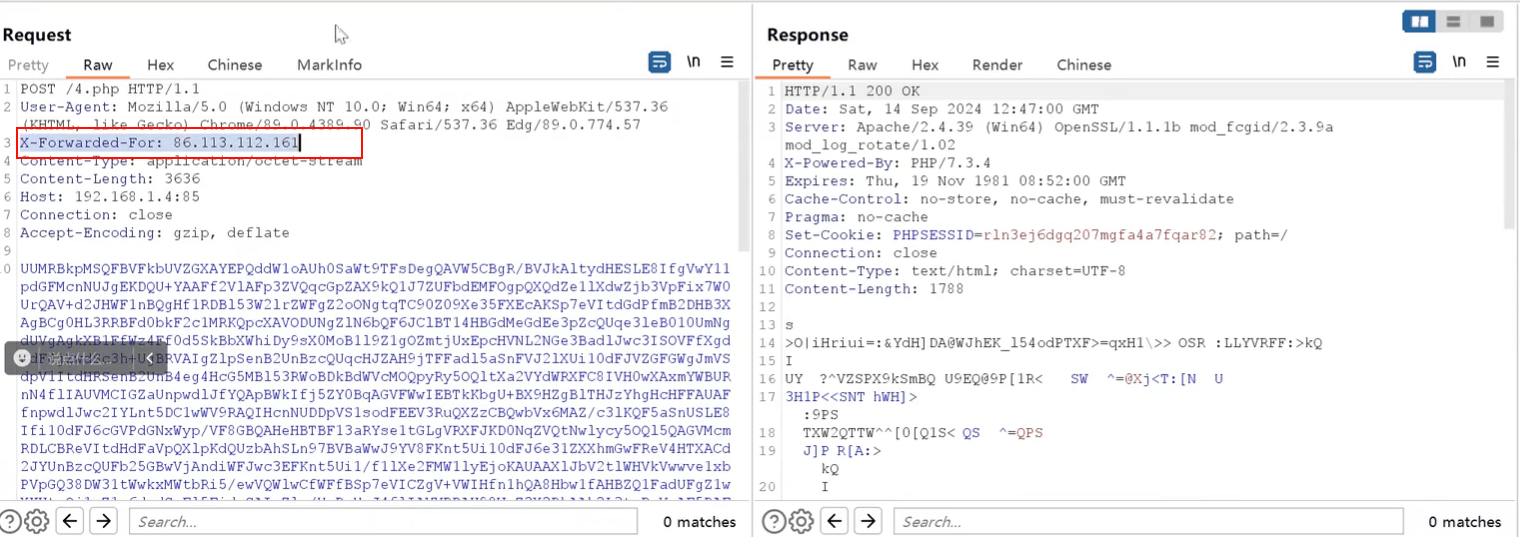Screen dimensions: 1520x537
Task: Click the Request panel vertical scrollbar
Action: (x=744, y=165)
